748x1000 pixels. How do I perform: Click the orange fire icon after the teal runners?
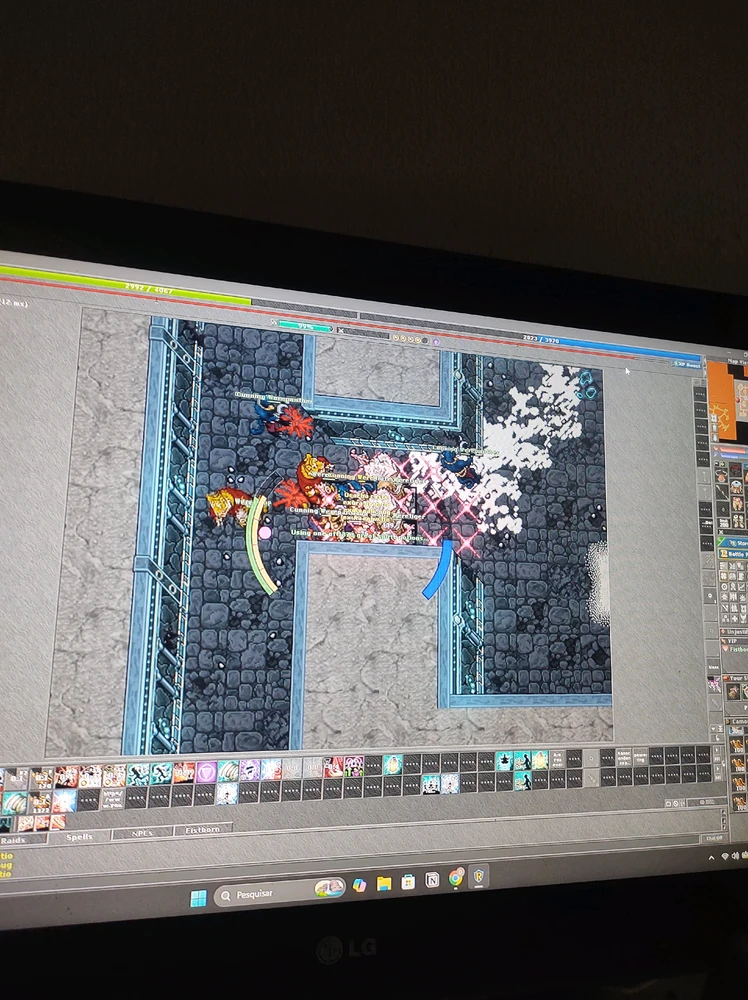pos(184,772)
